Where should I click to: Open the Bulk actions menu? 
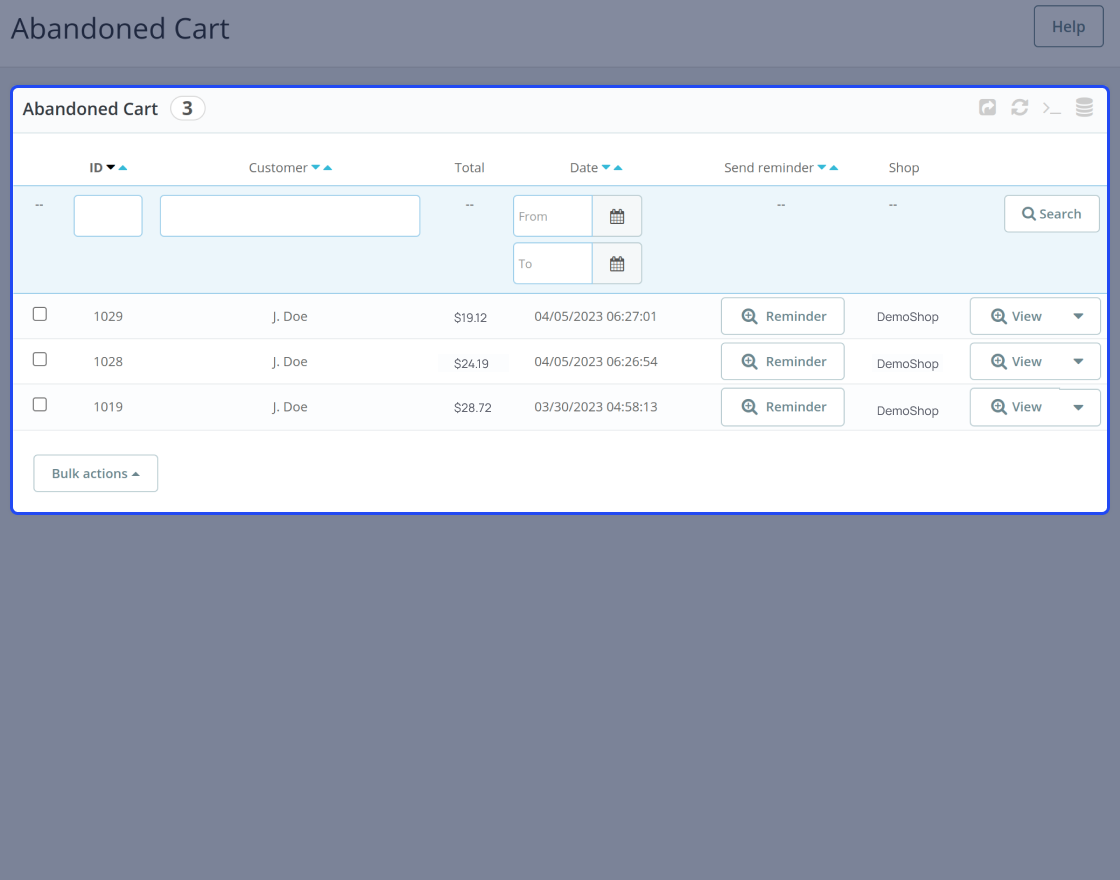click(96, 474)
